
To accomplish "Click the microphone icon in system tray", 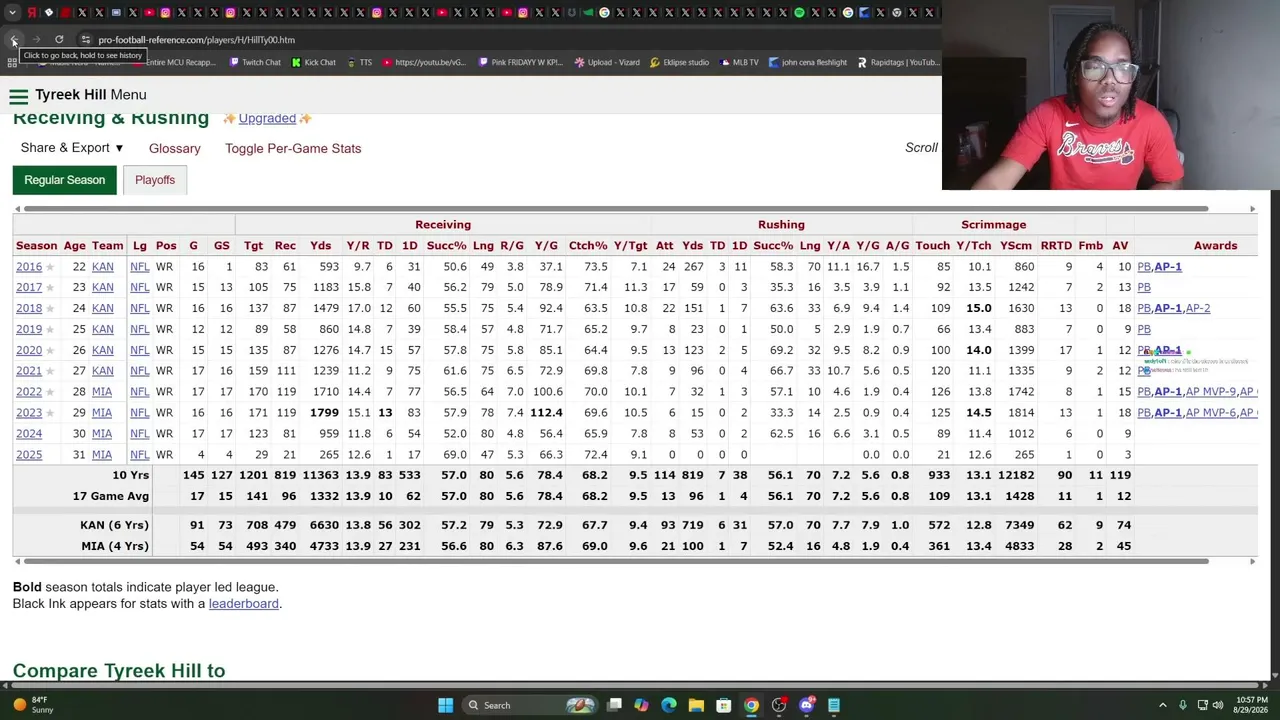I will tap(1182, 705).
